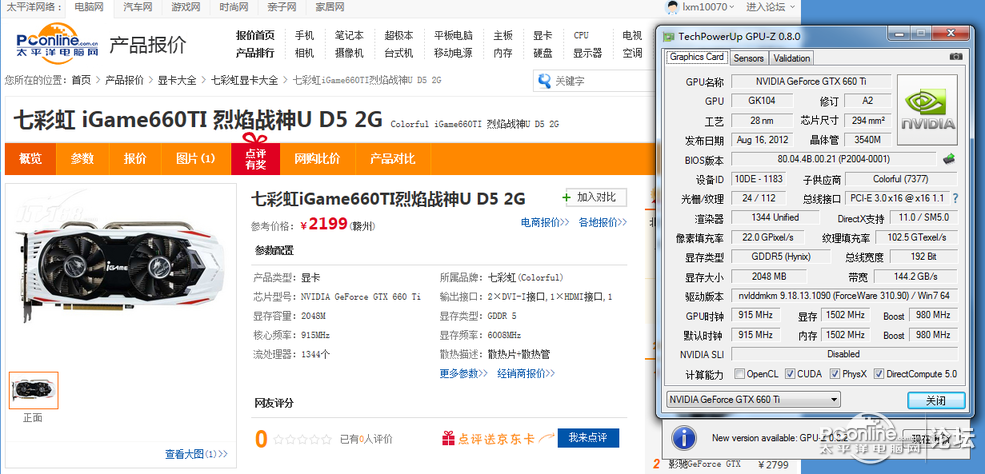Click the driver version field ForceWare 310.90

(844, 295)
